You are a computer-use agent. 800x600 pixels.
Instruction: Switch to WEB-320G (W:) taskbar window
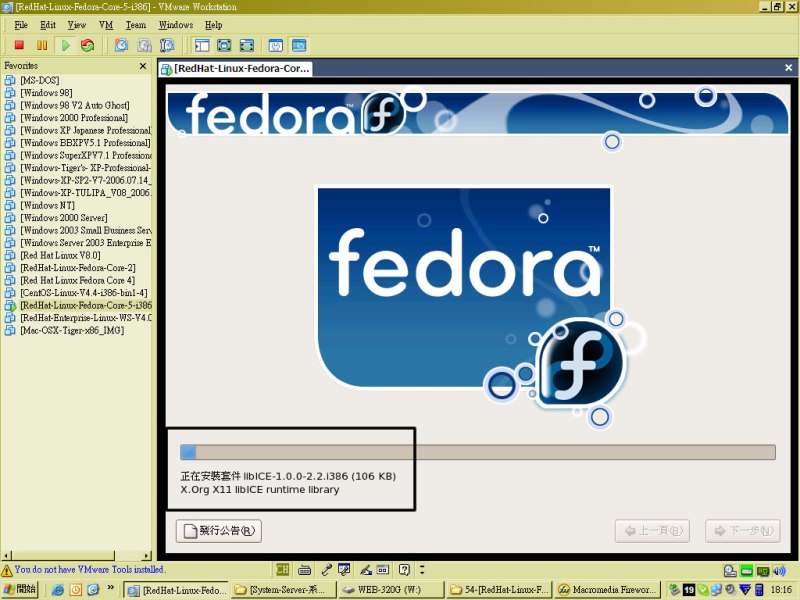tap(390, 590)
